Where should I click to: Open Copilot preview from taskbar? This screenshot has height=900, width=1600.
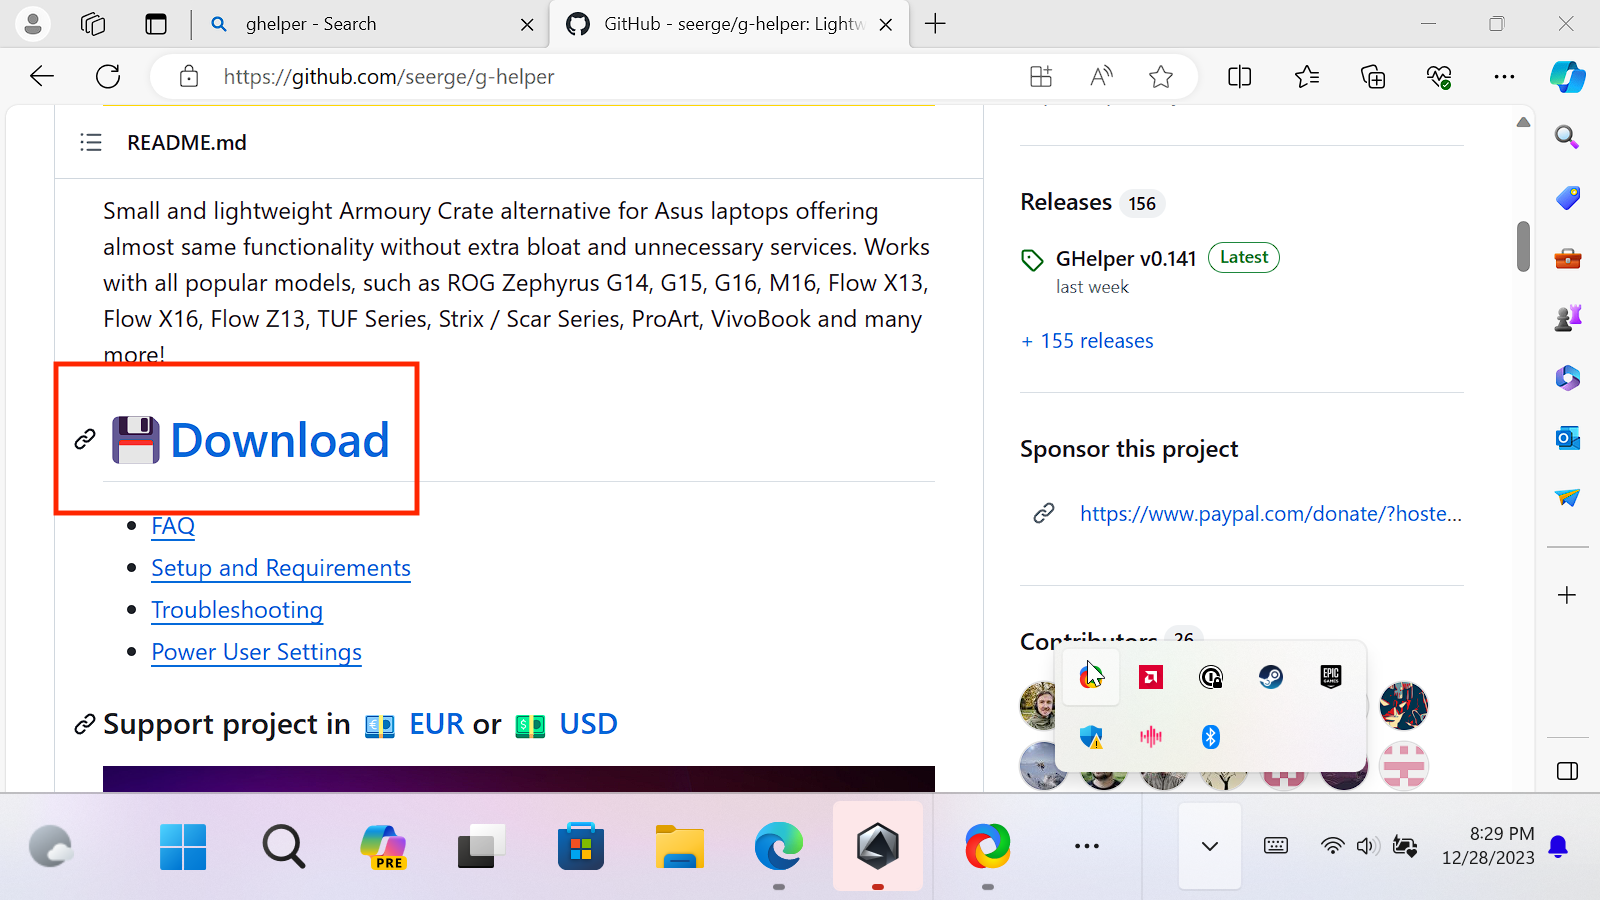coord(383,847)
